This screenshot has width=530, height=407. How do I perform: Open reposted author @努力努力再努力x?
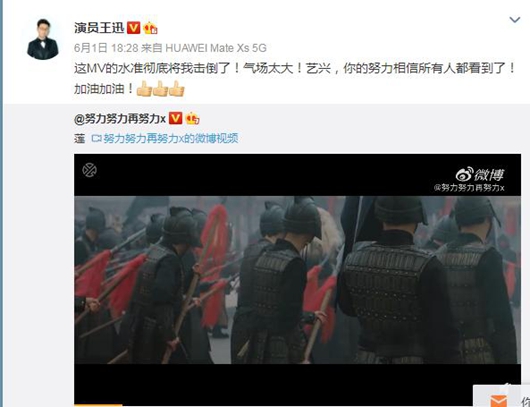point(120,119)
